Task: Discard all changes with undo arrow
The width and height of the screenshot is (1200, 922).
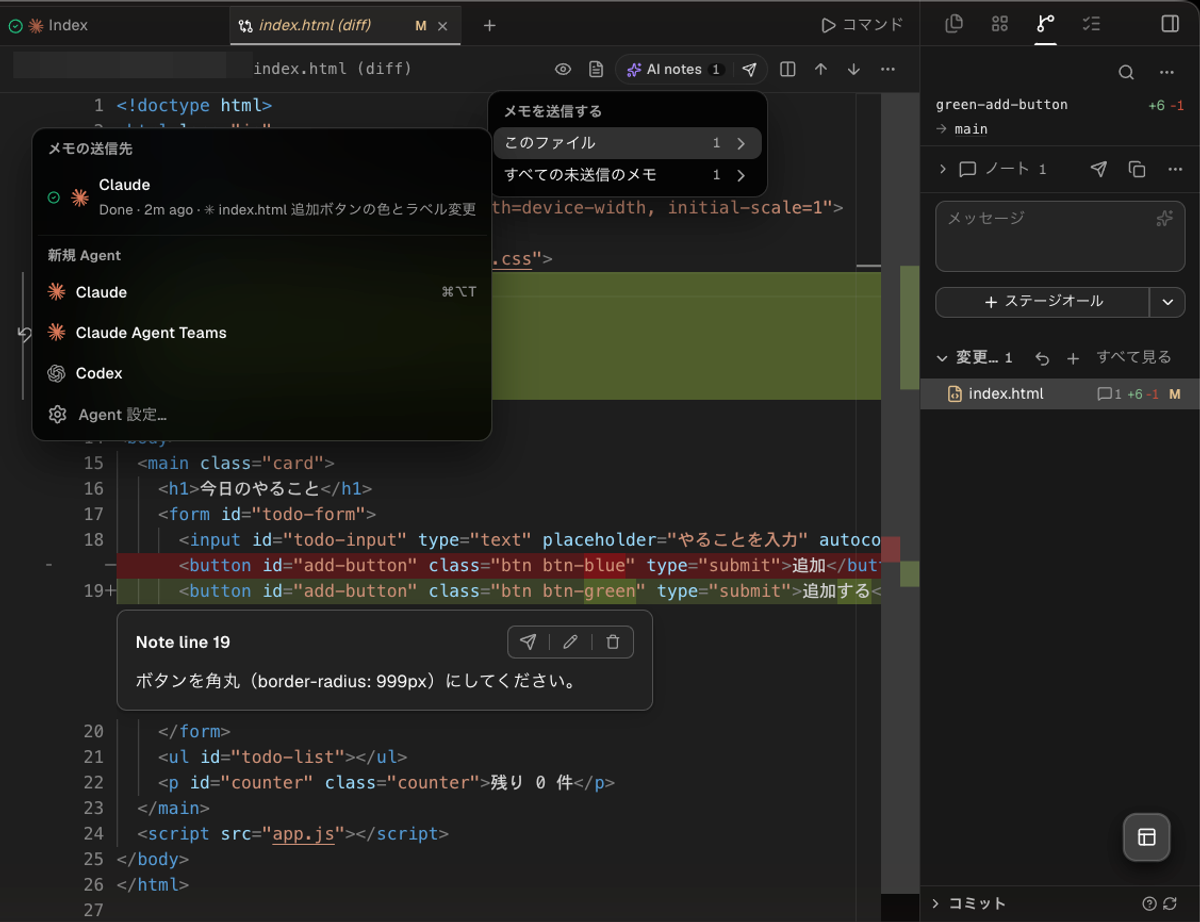Action: point(1042,358)
